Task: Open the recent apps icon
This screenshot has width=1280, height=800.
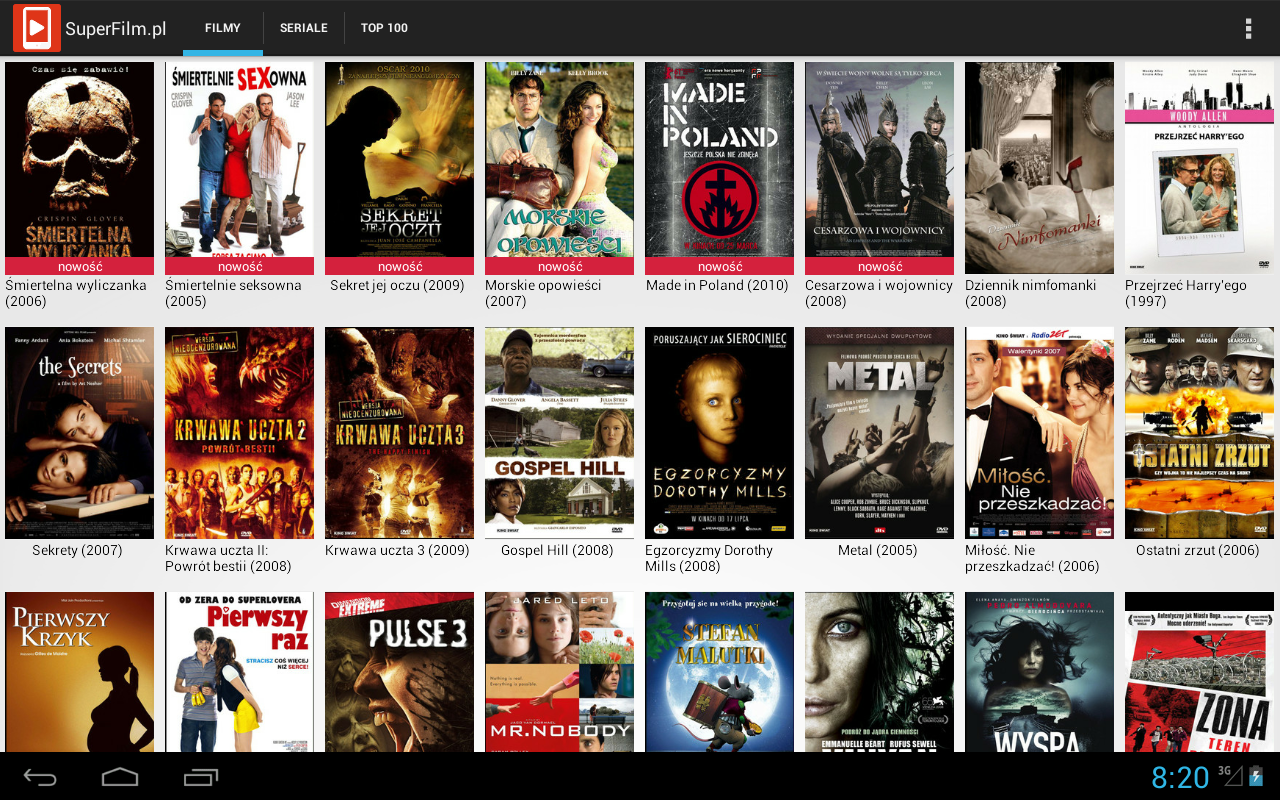Action: tap(201, 777)
